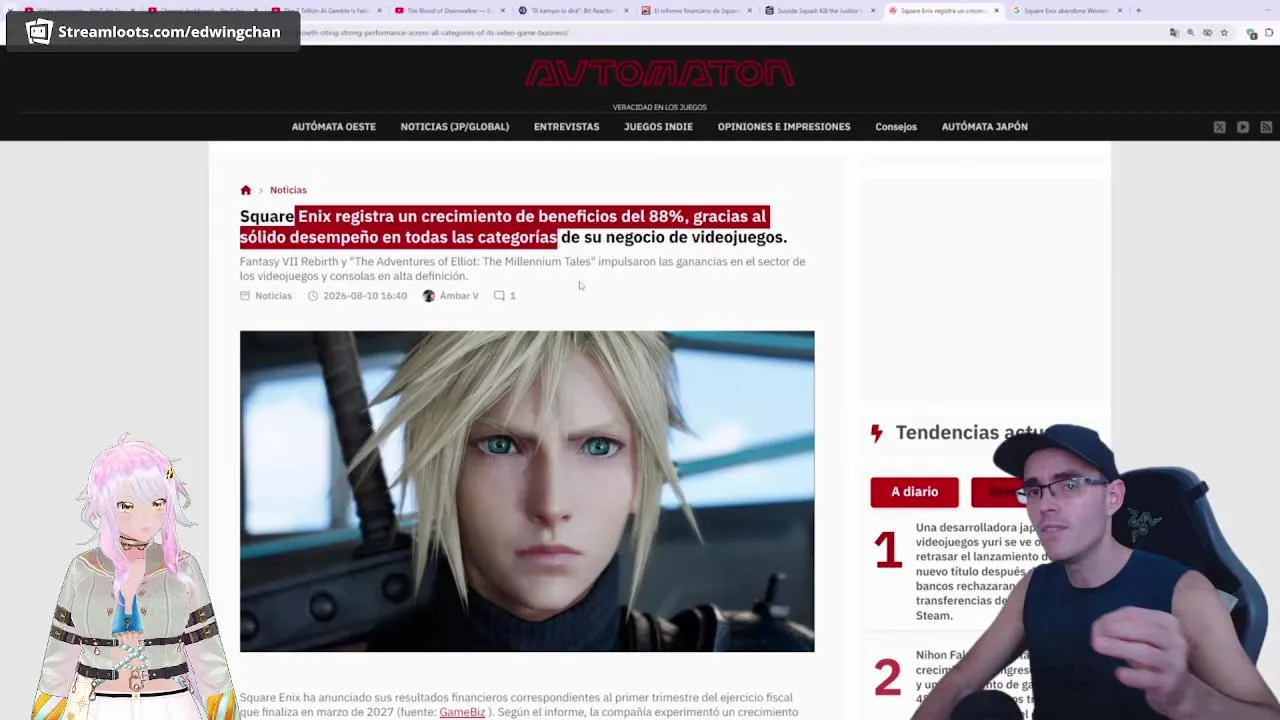Open the AUTOMATON site logo
The height and width of the screenshot is (720, 1280).
659,73
